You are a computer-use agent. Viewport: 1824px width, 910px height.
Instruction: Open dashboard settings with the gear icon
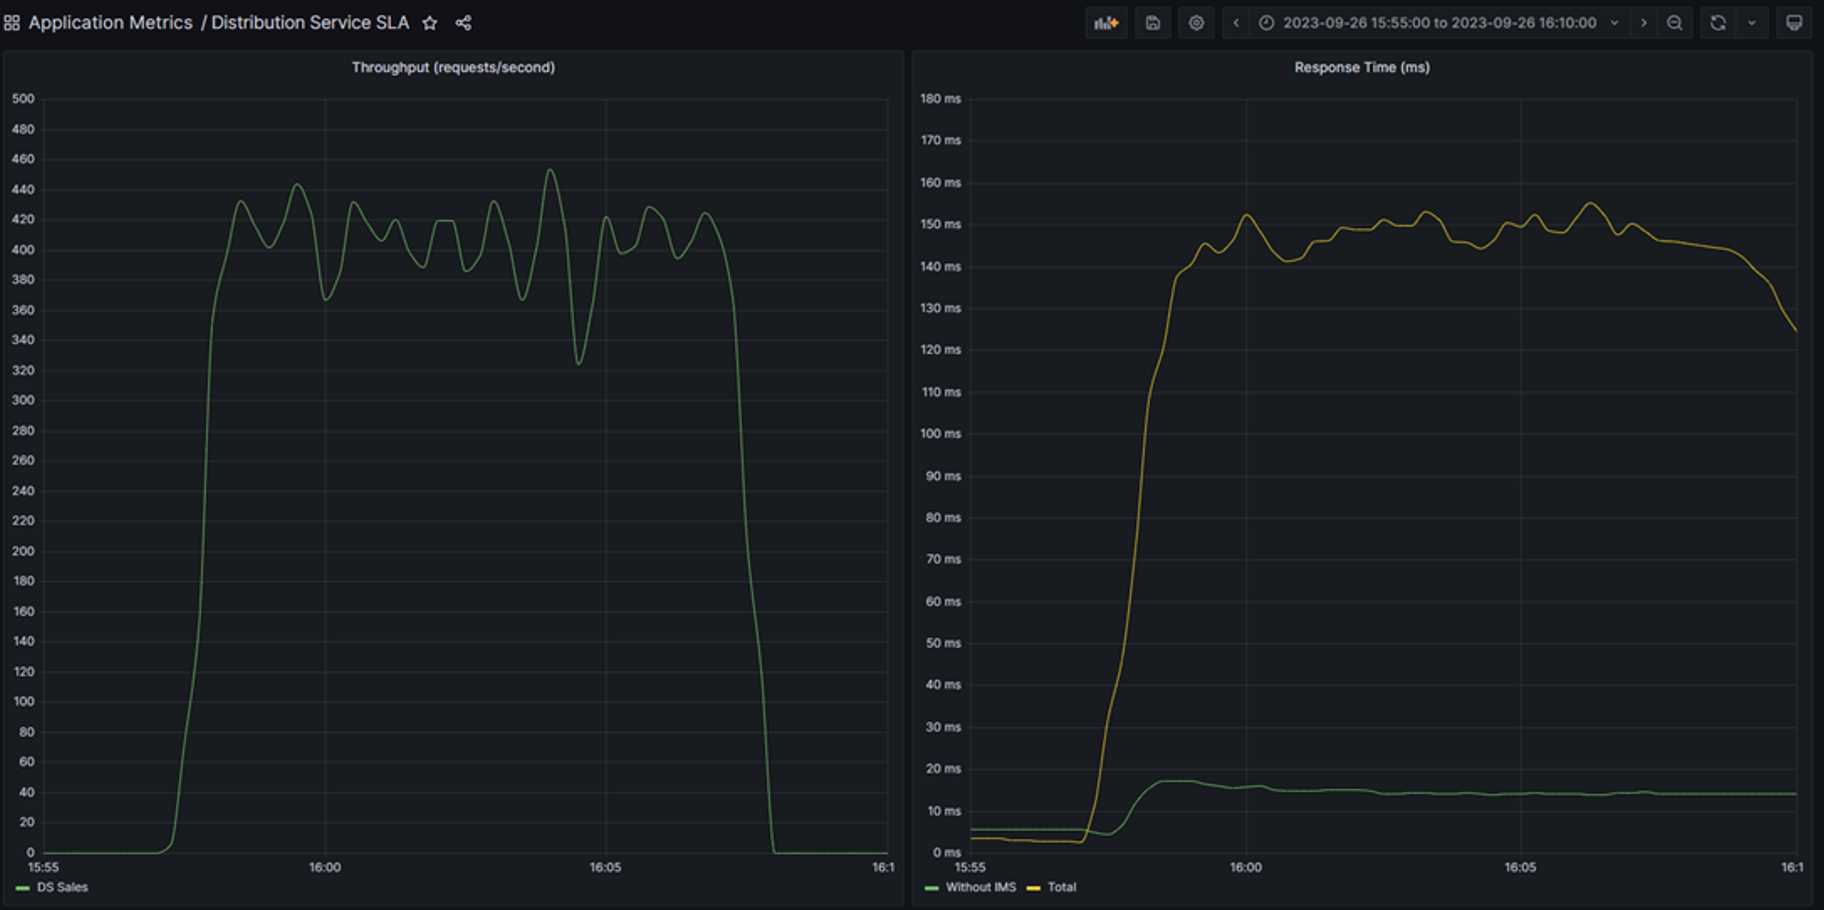coord(1196,22)
